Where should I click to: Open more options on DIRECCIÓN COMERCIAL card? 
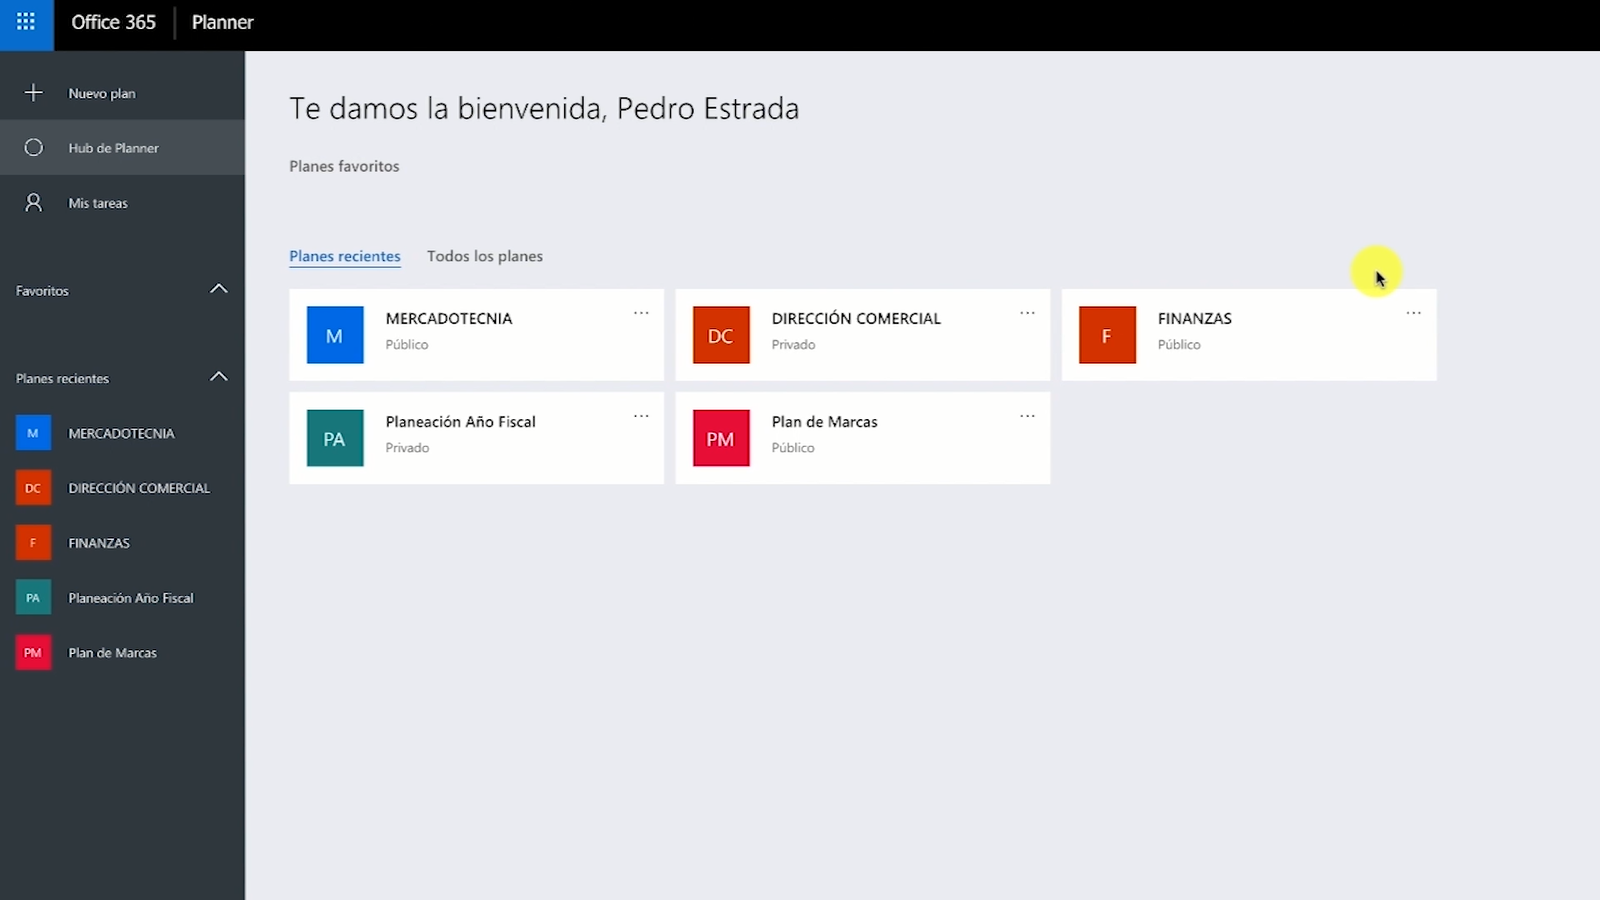[x=1027, y=313]
